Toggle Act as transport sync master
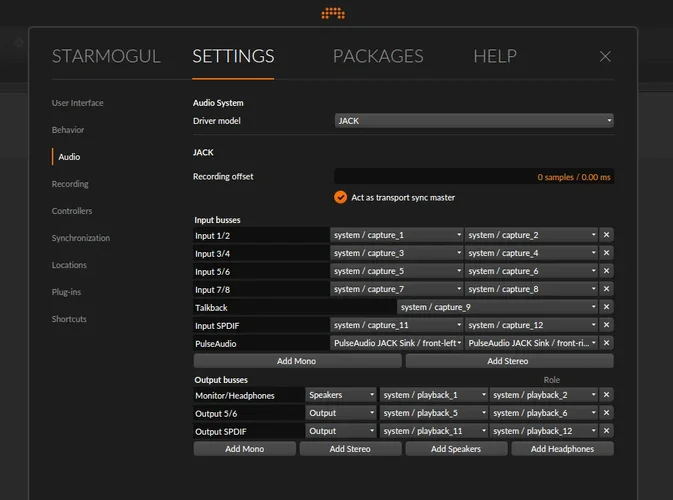The height and width of the screenshot is (500, 673). 341,197
